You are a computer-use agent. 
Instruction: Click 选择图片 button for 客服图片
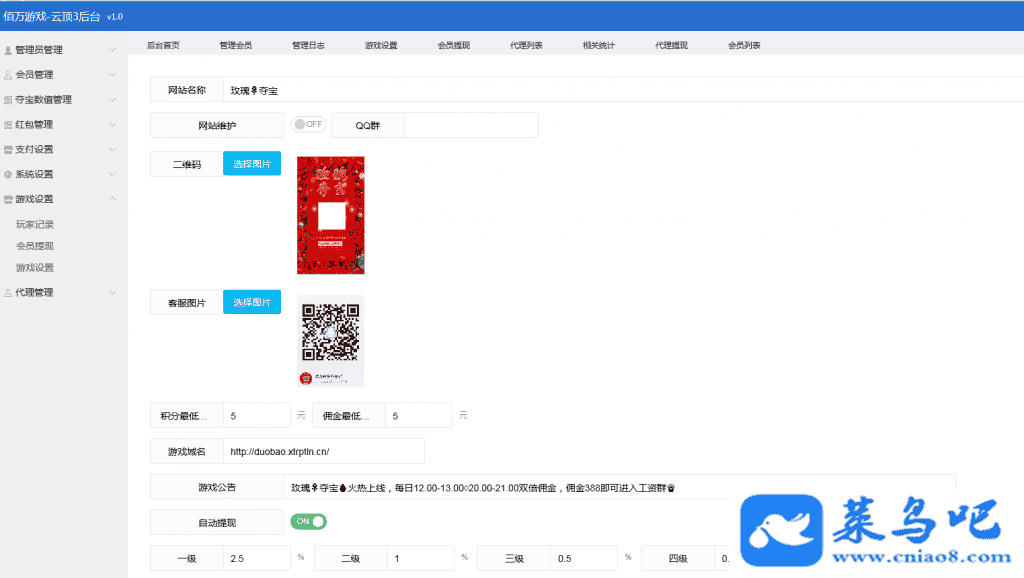252,302
